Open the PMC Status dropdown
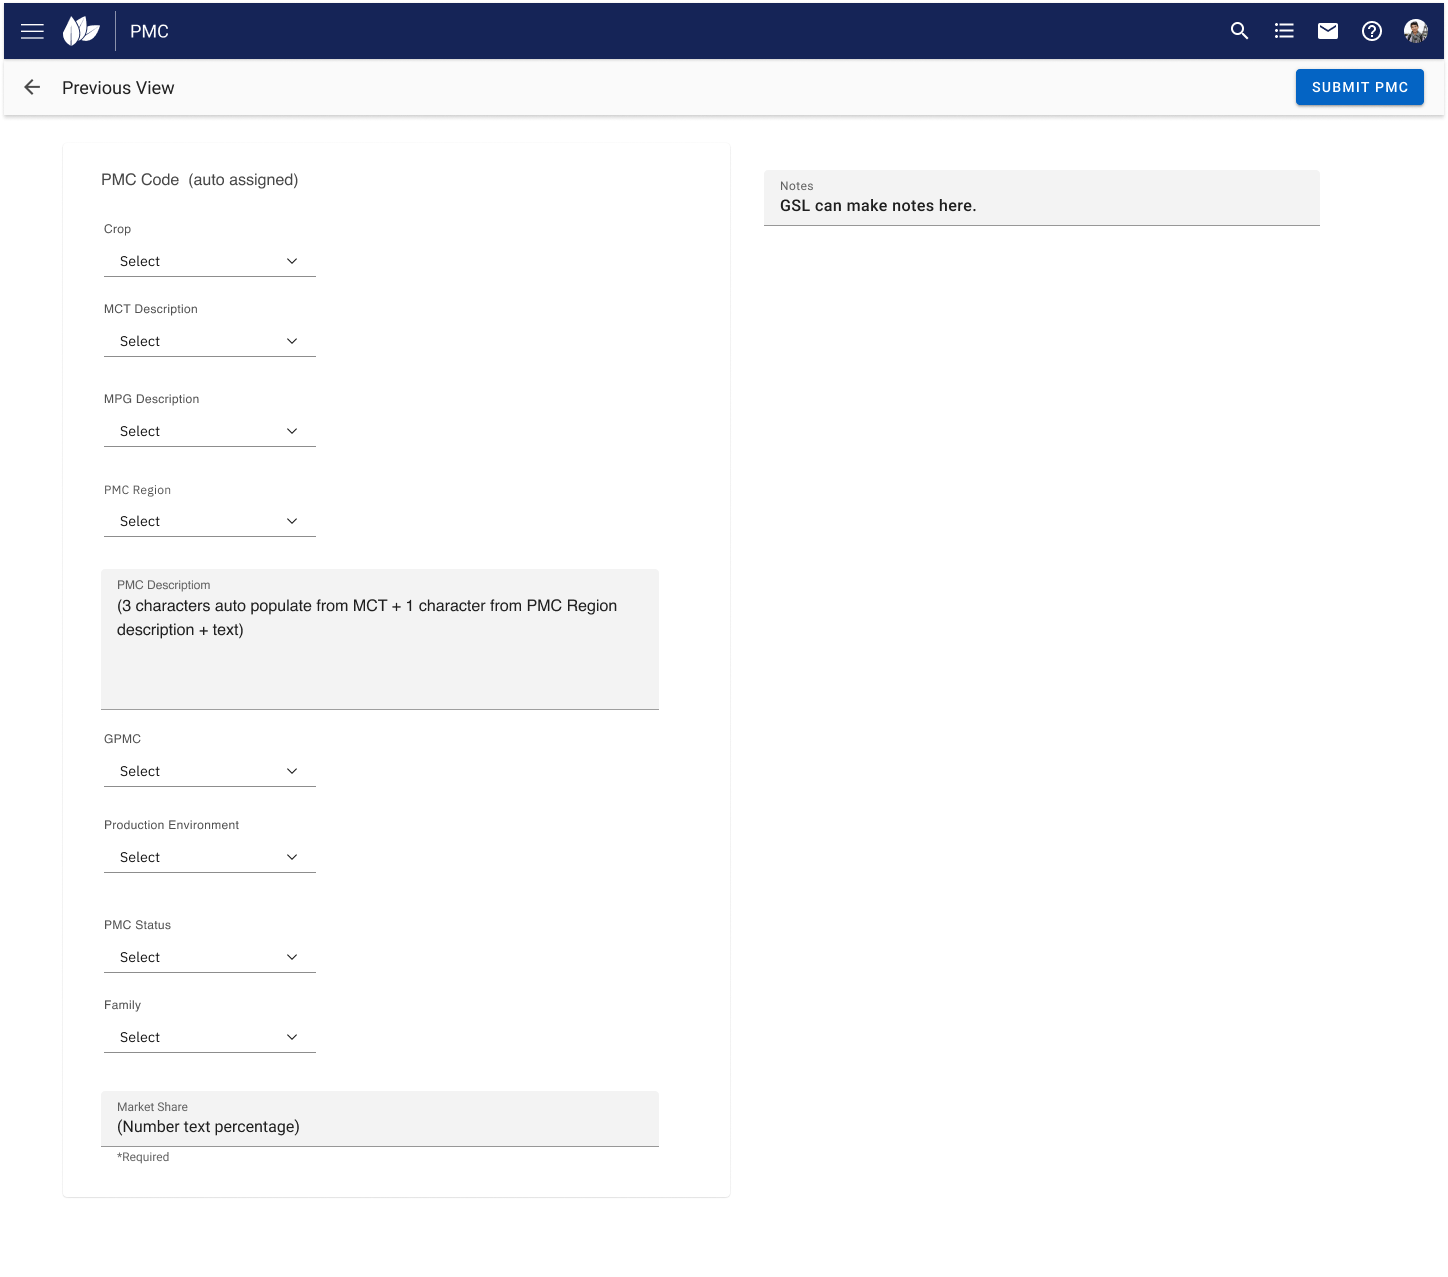Image resolution: width=1448 pixels, height=1277 pixels. 209,957
